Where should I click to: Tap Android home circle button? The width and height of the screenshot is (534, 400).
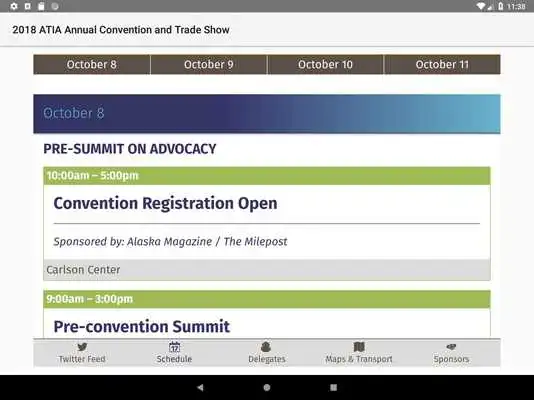coord(267,387)
